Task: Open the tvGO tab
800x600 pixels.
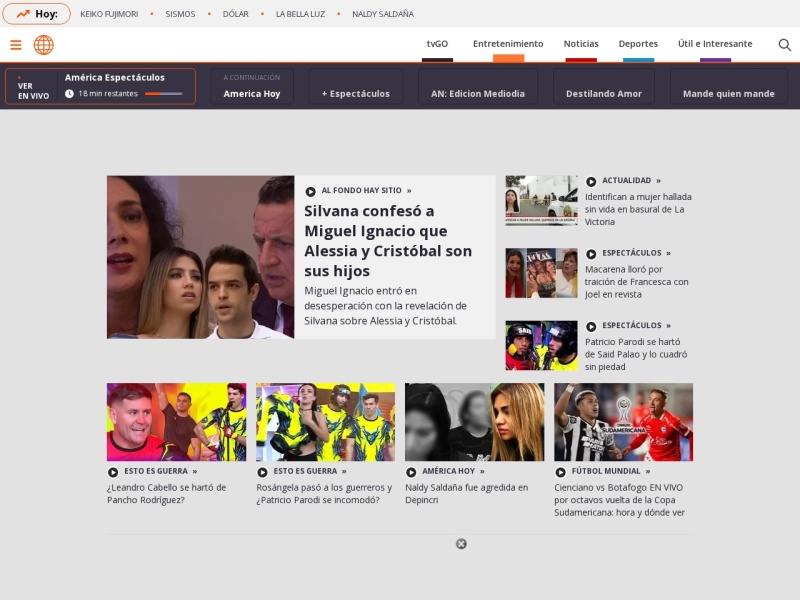Action: 437,44
